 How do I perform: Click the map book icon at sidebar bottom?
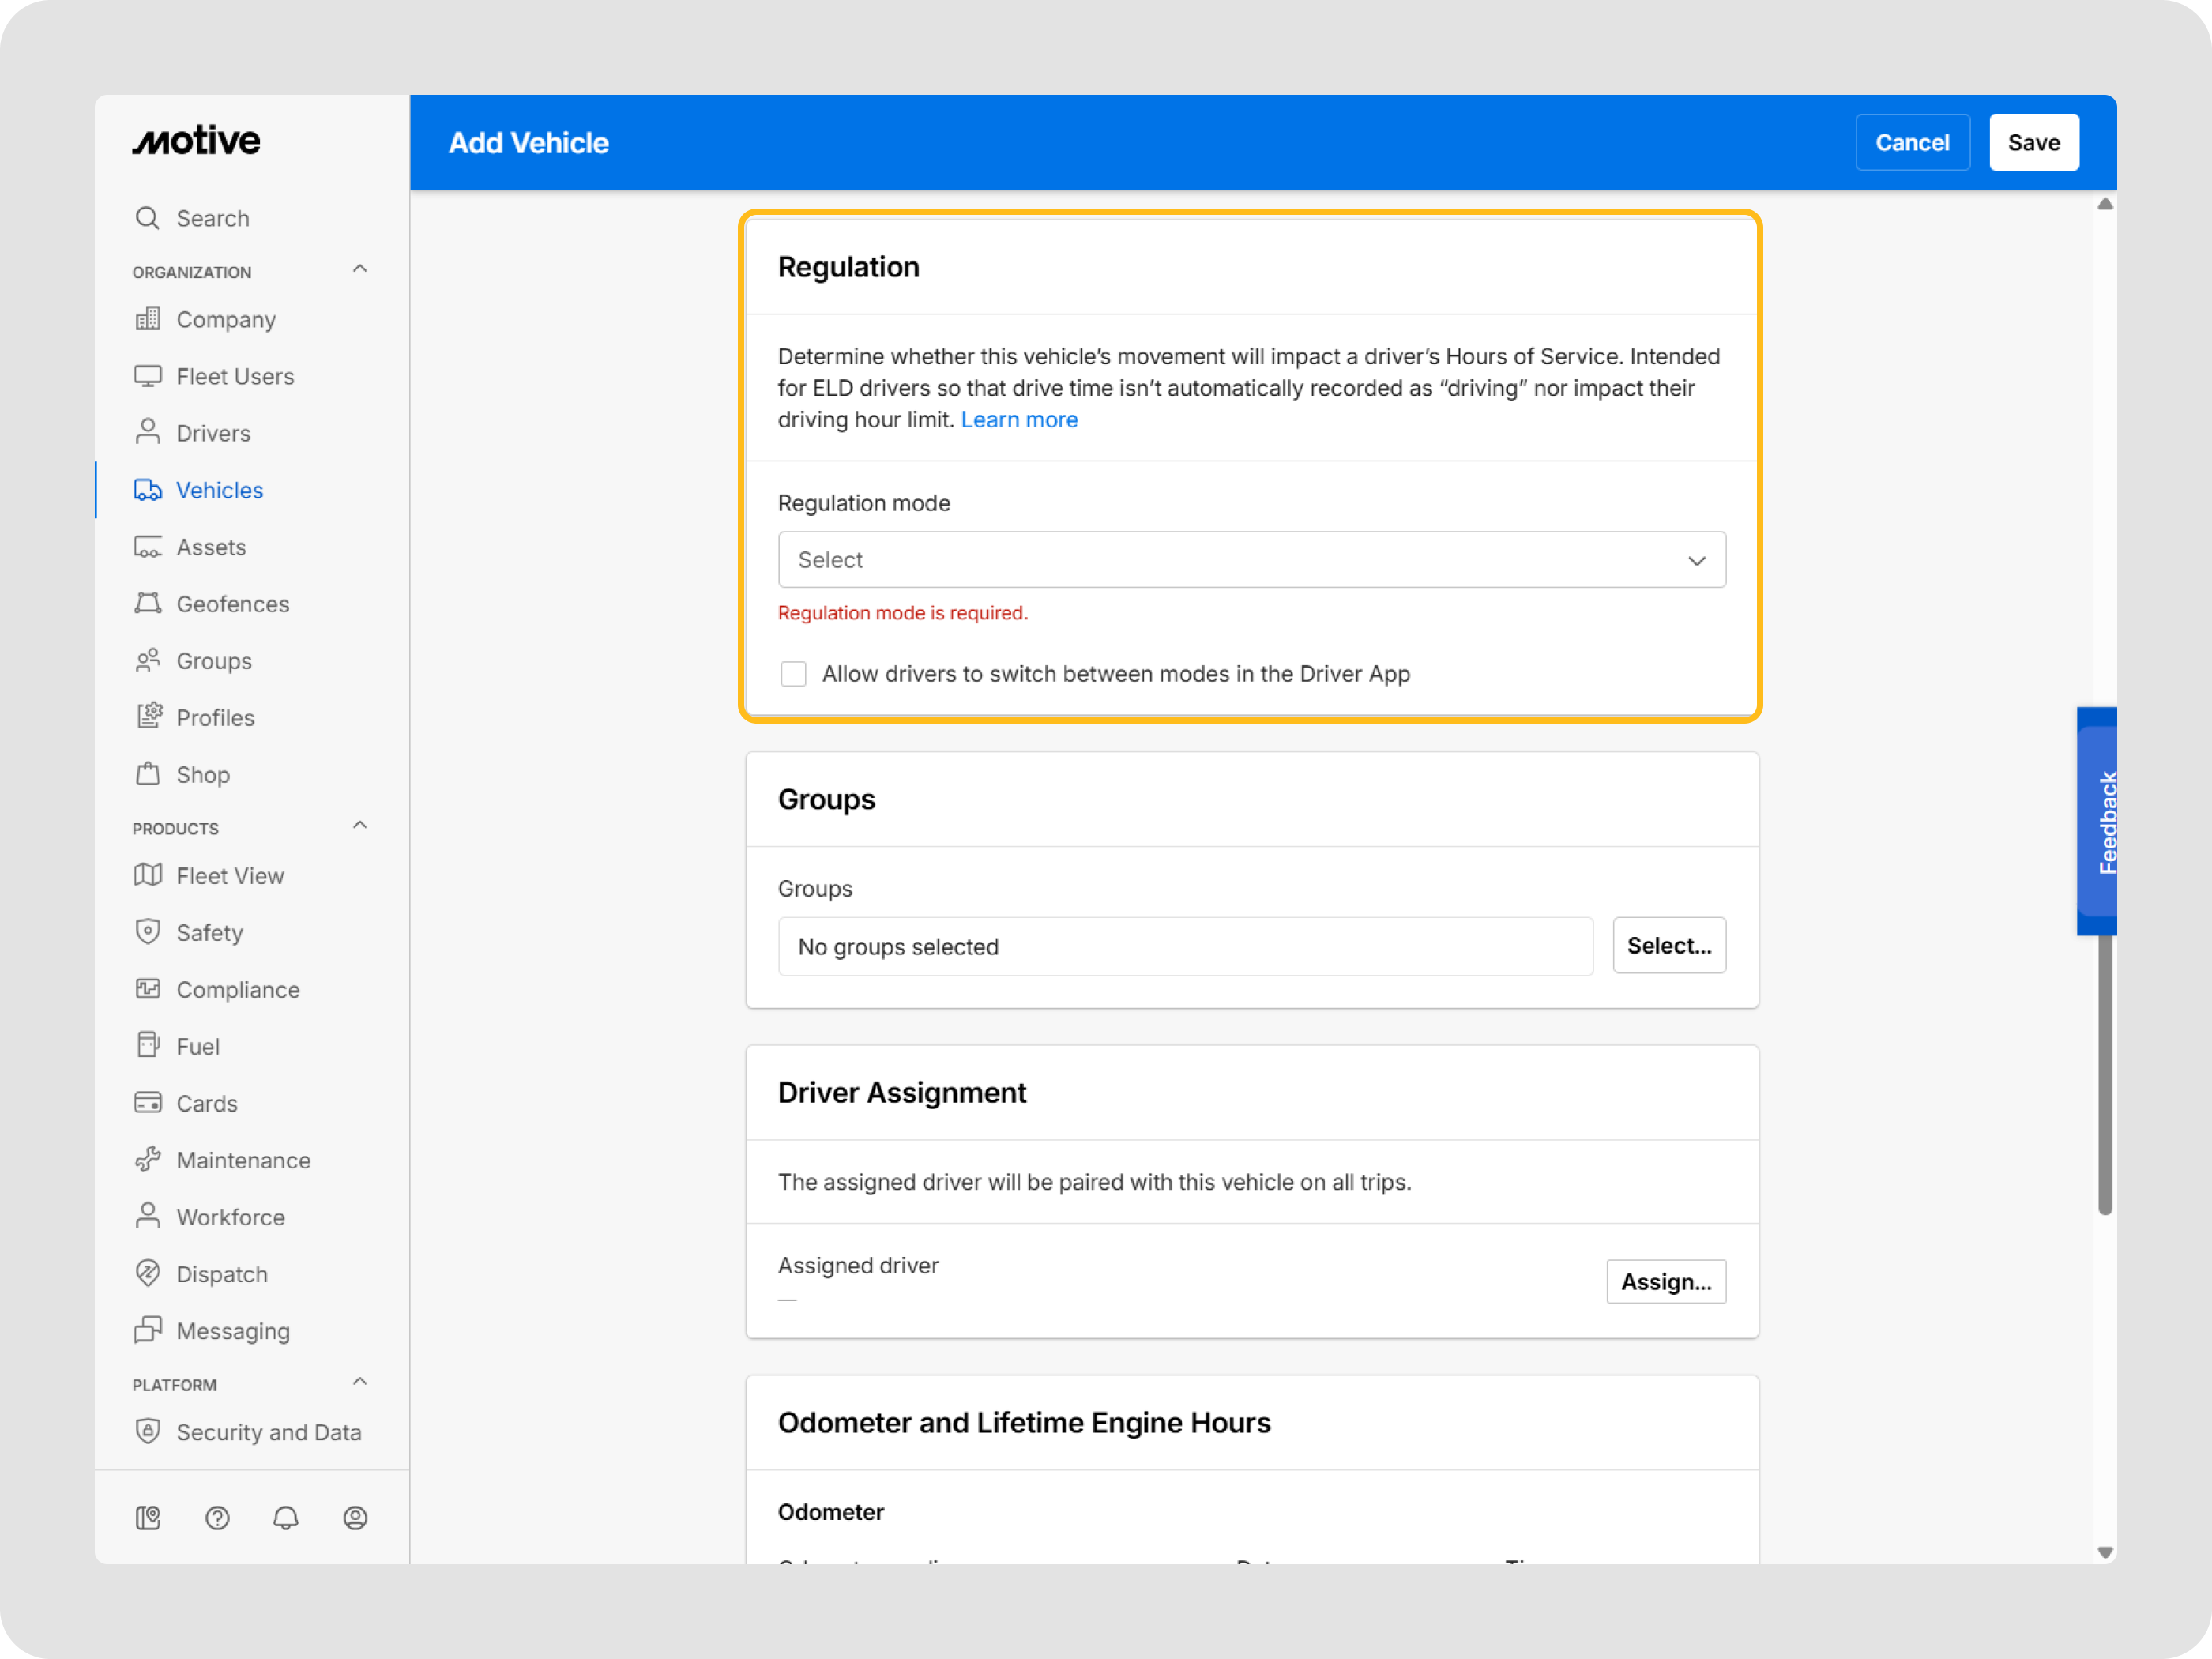point(148,1517)
